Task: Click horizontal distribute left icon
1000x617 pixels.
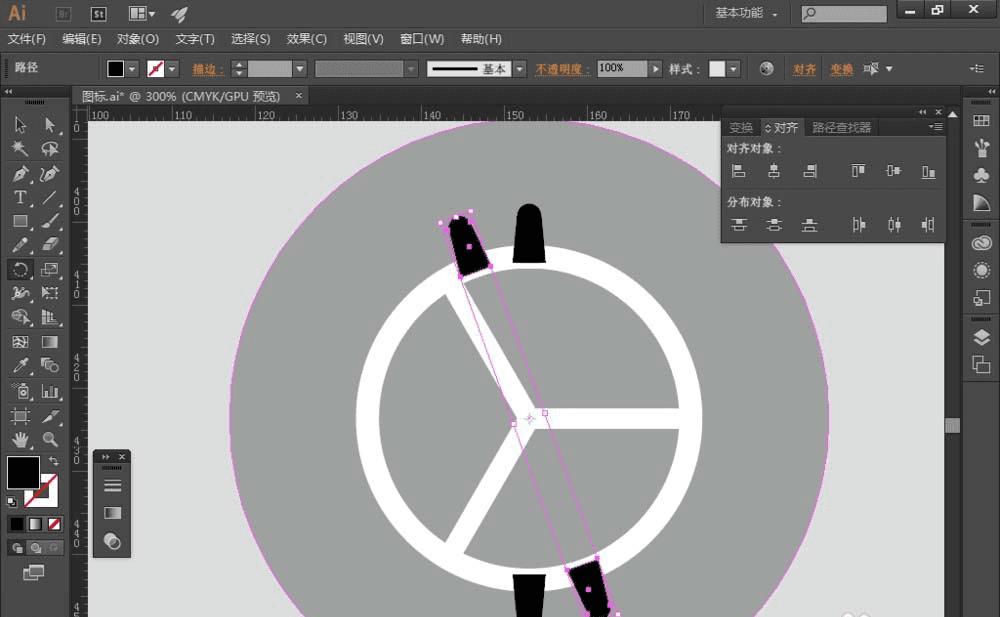Action: pos(858,225)
